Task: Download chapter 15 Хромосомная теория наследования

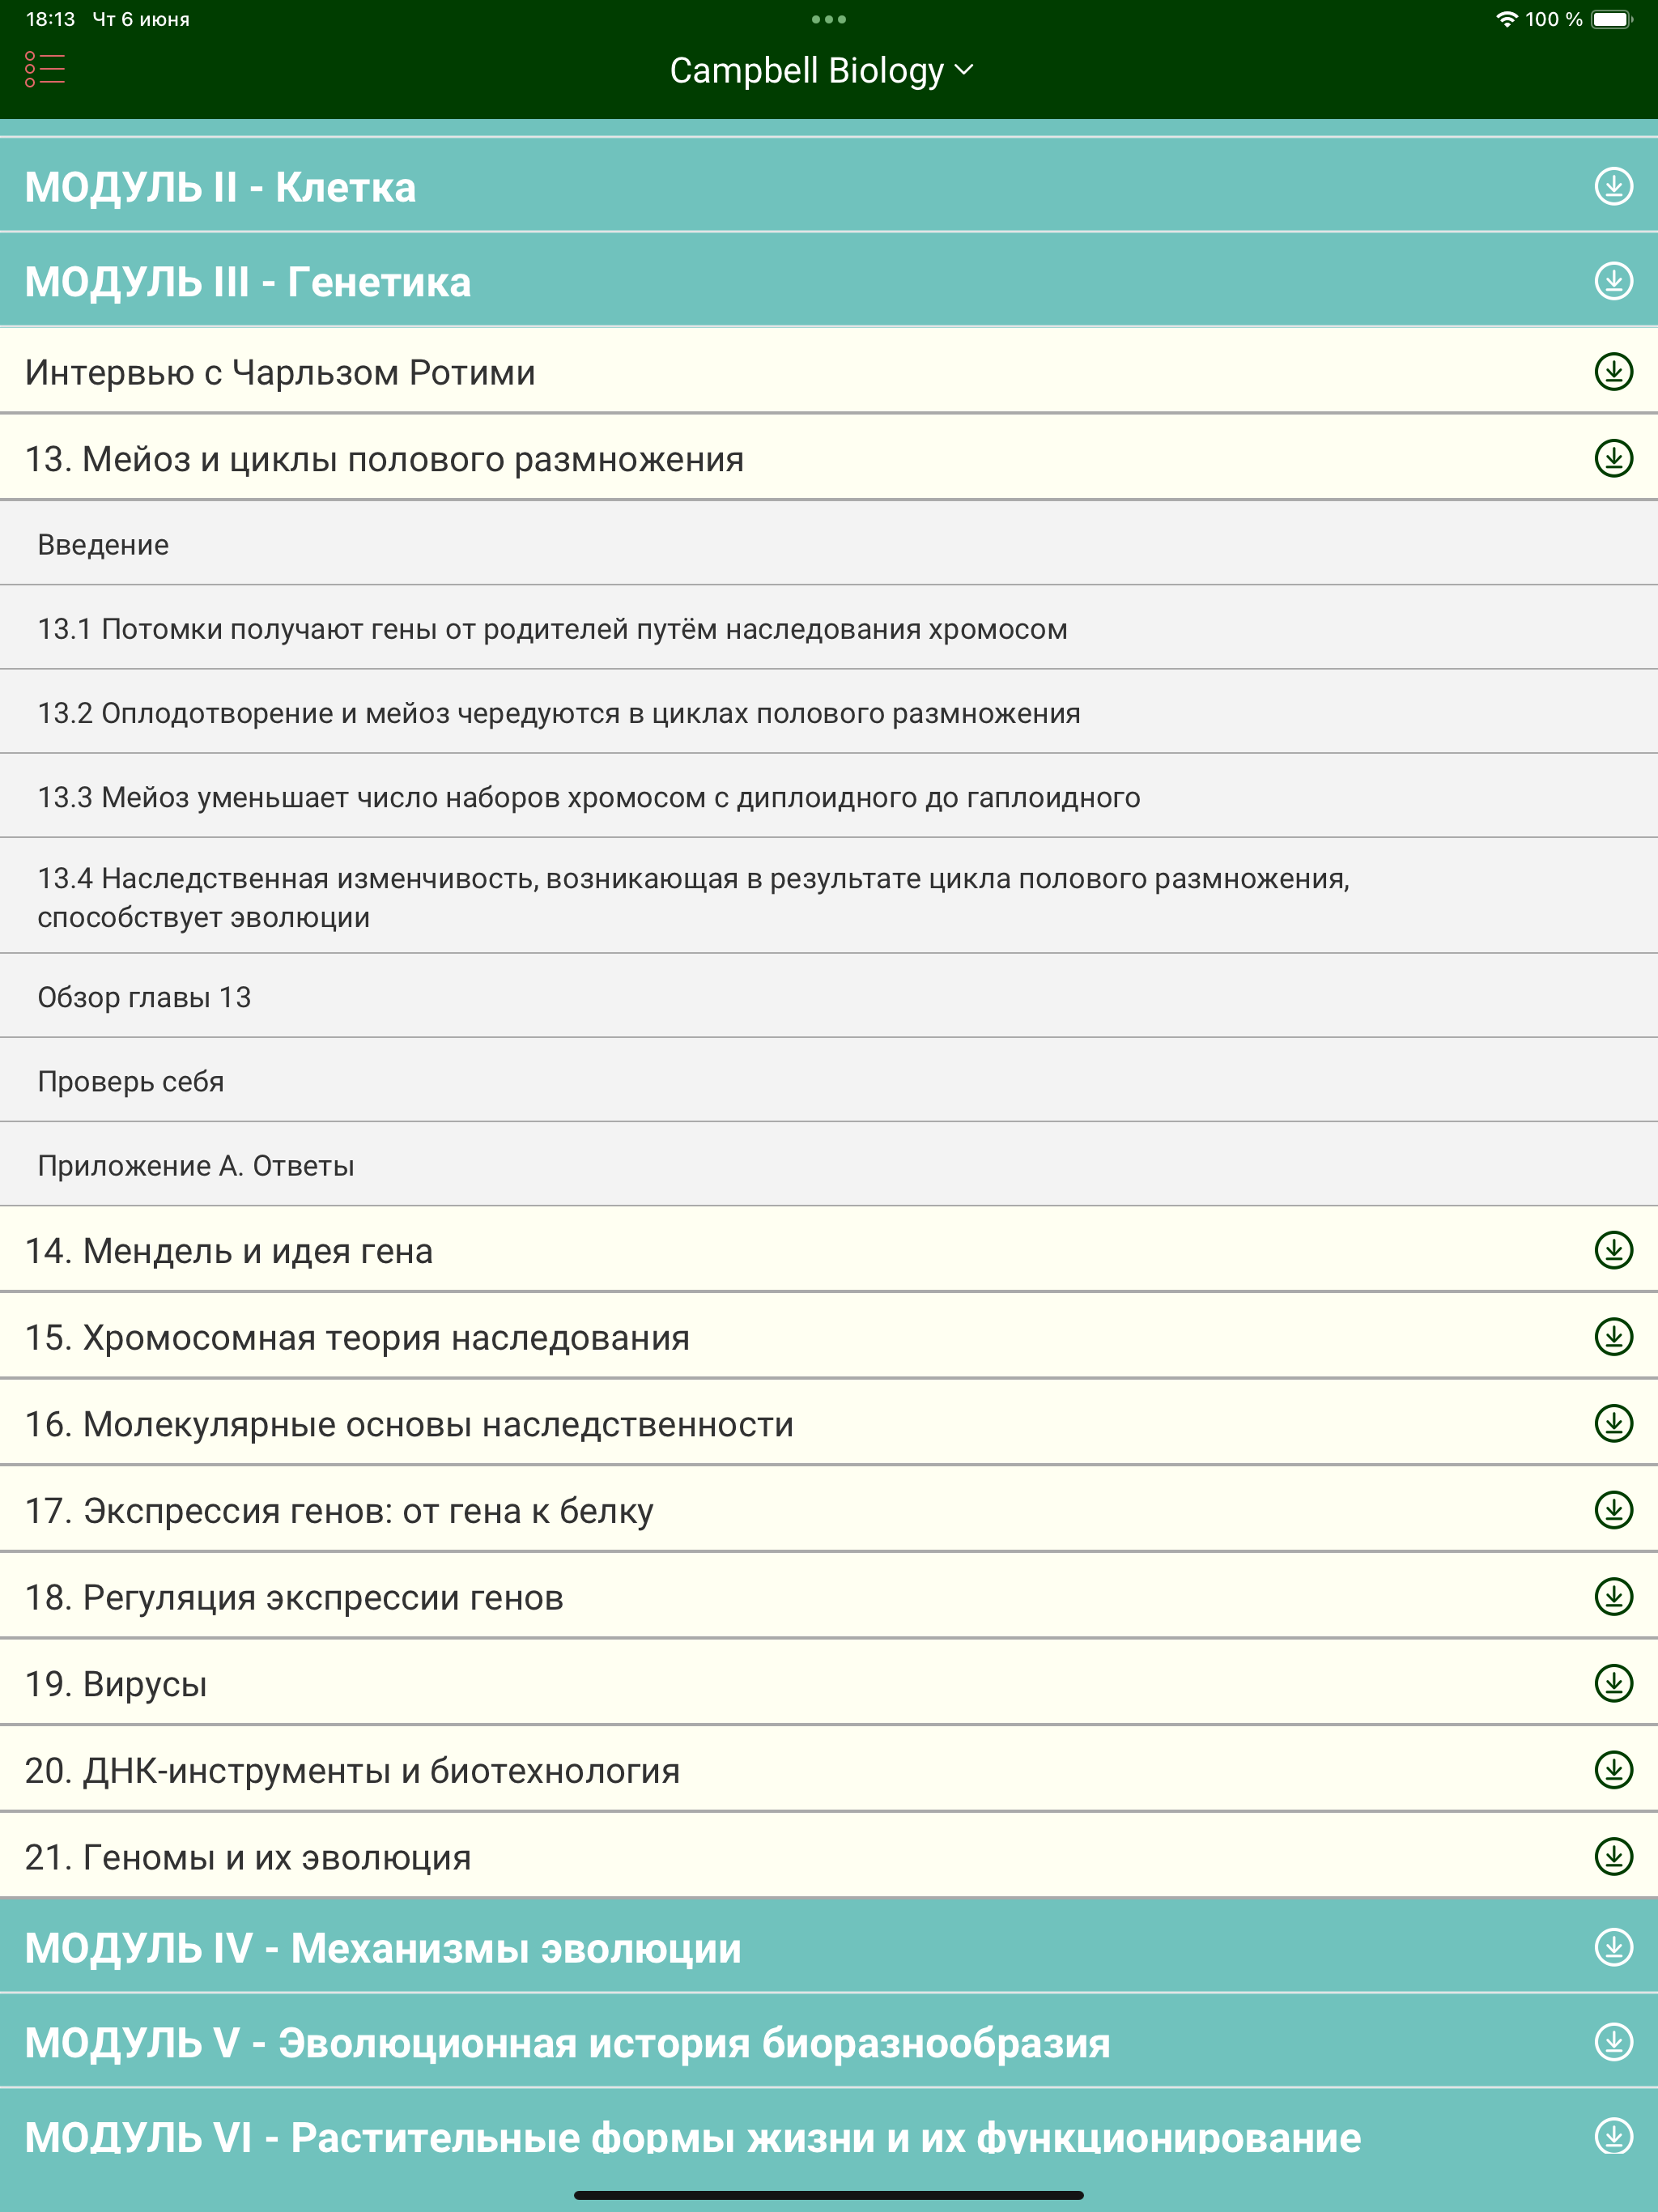Action: tap(1613, 1336)
